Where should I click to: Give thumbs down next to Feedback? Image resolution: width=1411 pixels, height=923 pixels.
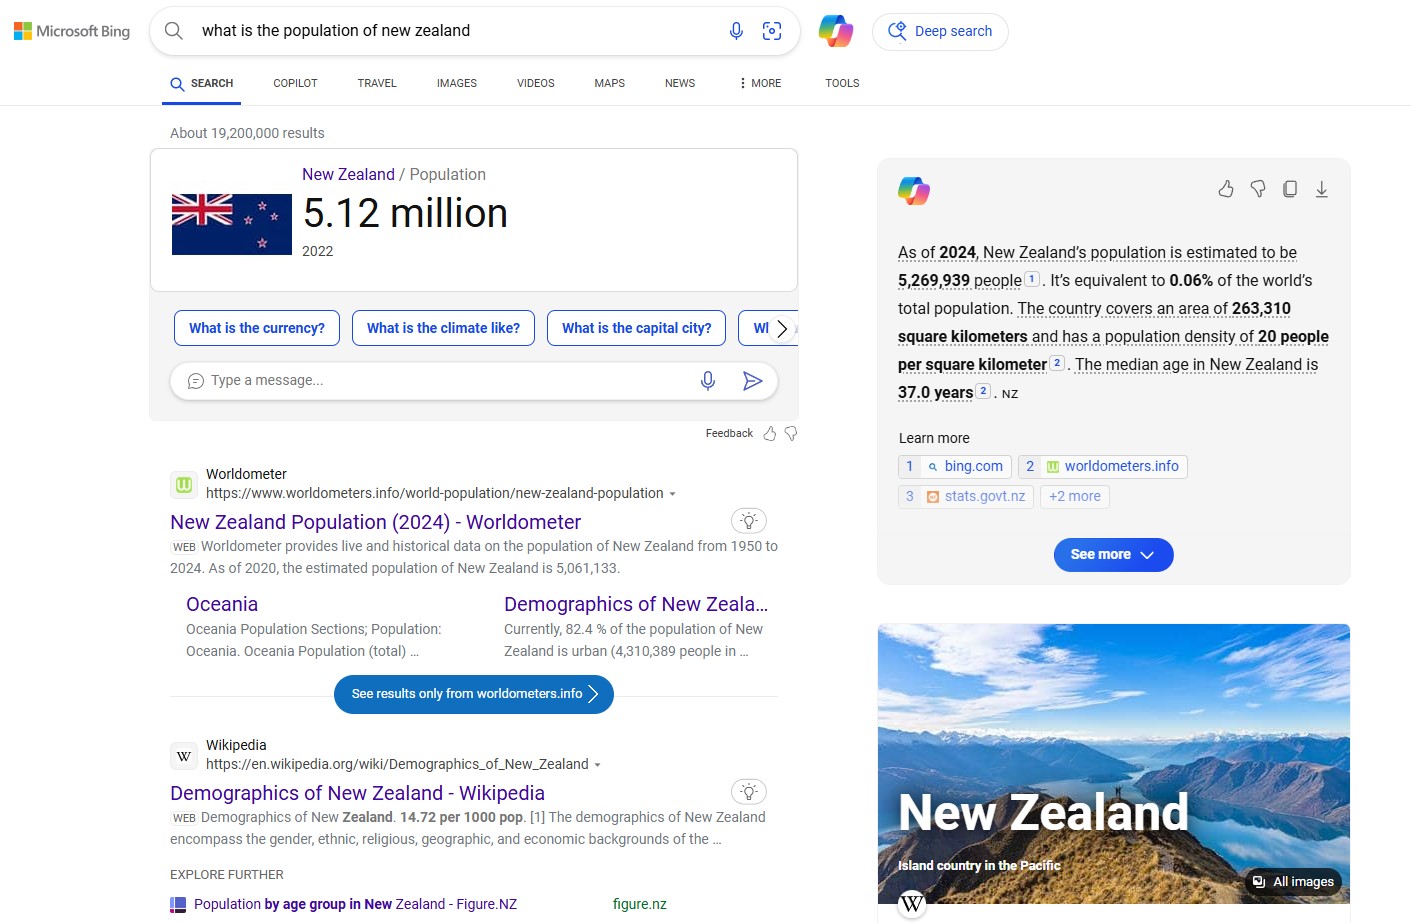791,433
